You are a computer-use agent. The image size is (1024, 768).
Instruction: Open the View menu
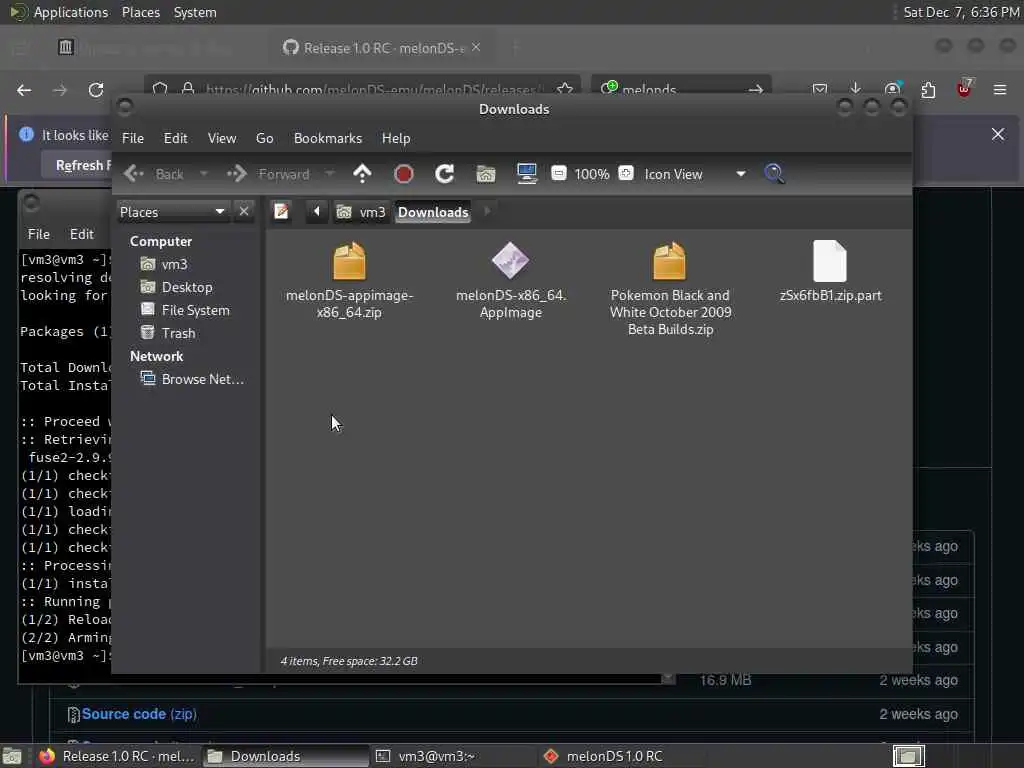pos(222,138)
